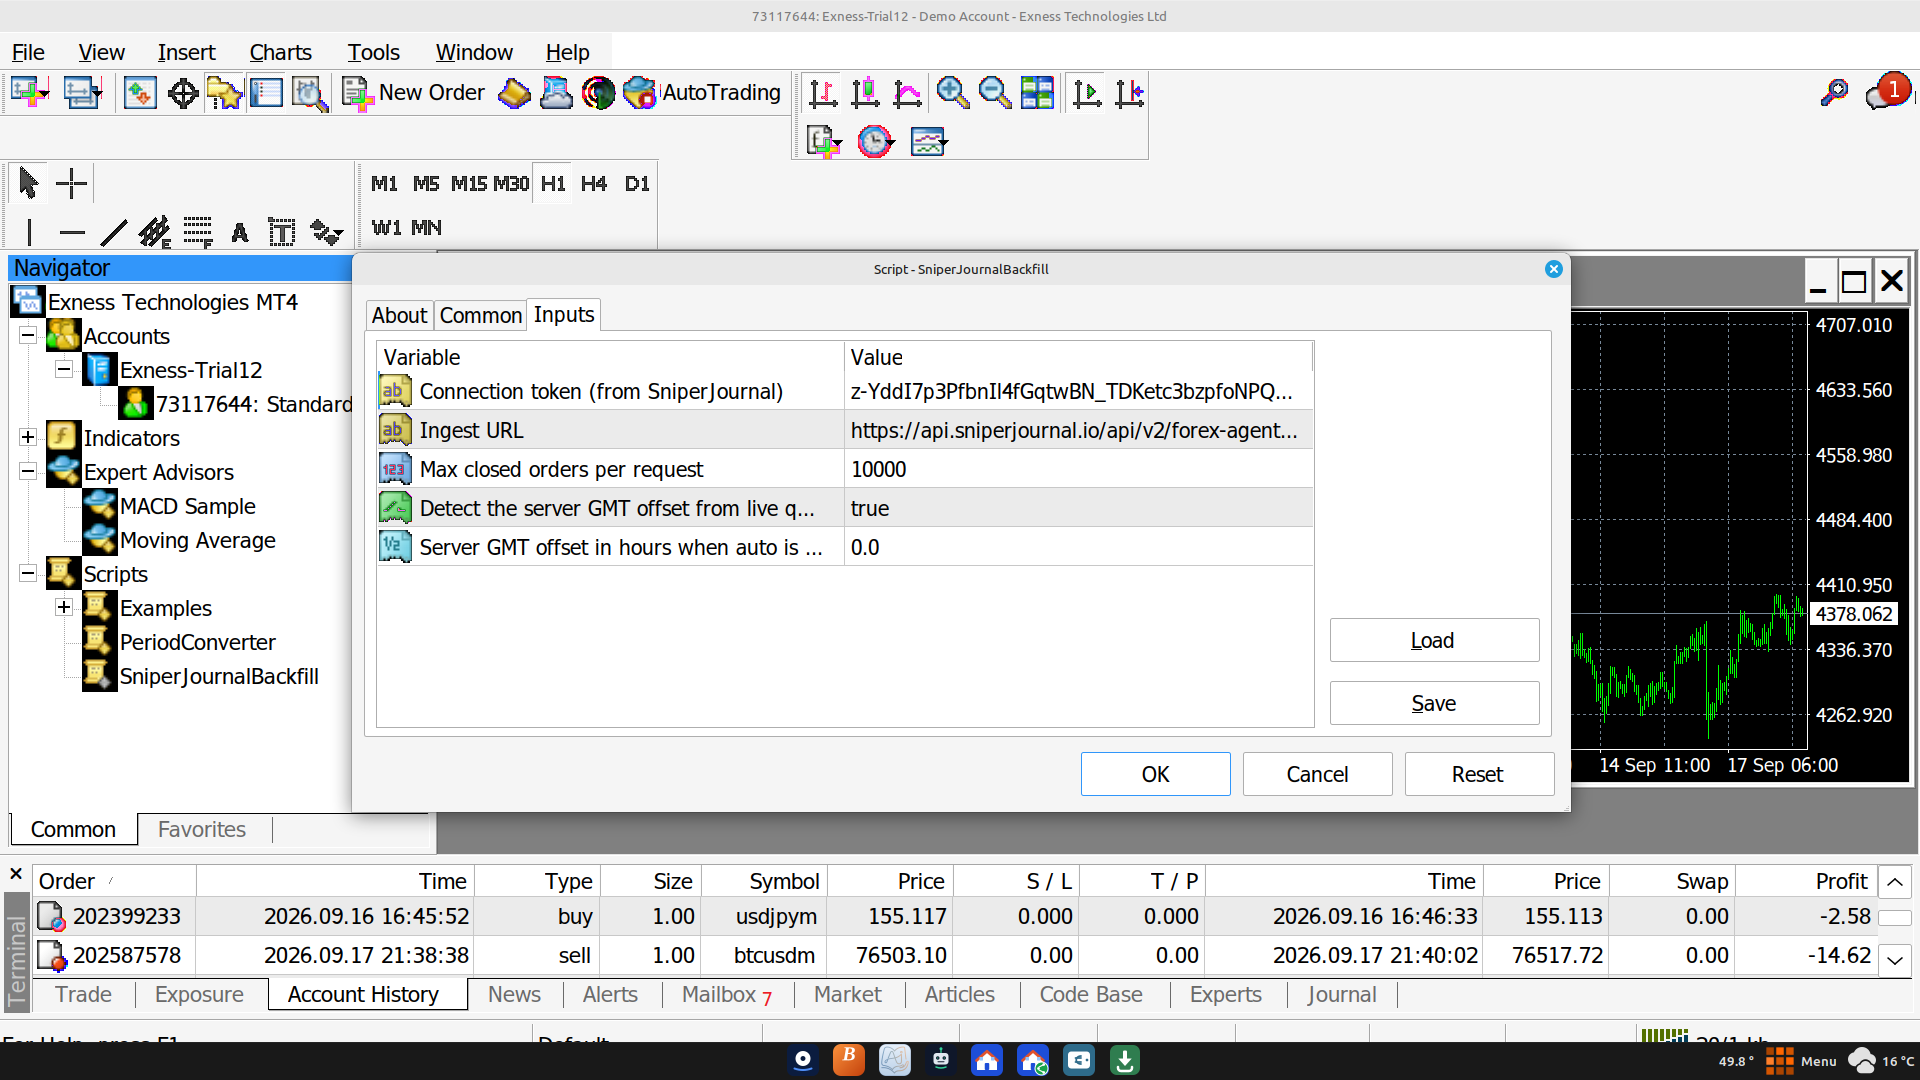
Task: Open the Profiles toolbar icon
Action: [x=82, y=93]
